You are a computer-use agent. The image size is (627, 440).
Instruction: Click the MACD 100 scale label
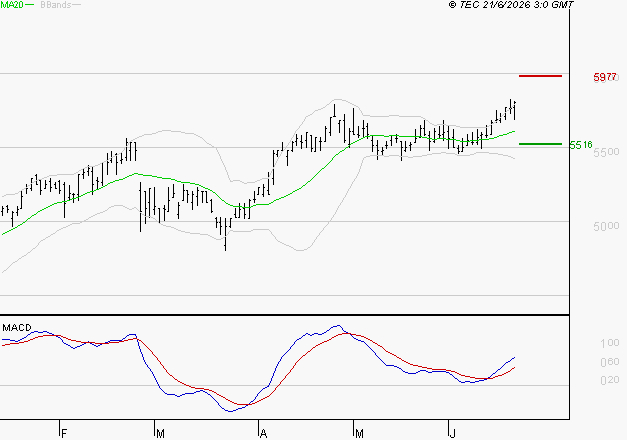(610, 343)
